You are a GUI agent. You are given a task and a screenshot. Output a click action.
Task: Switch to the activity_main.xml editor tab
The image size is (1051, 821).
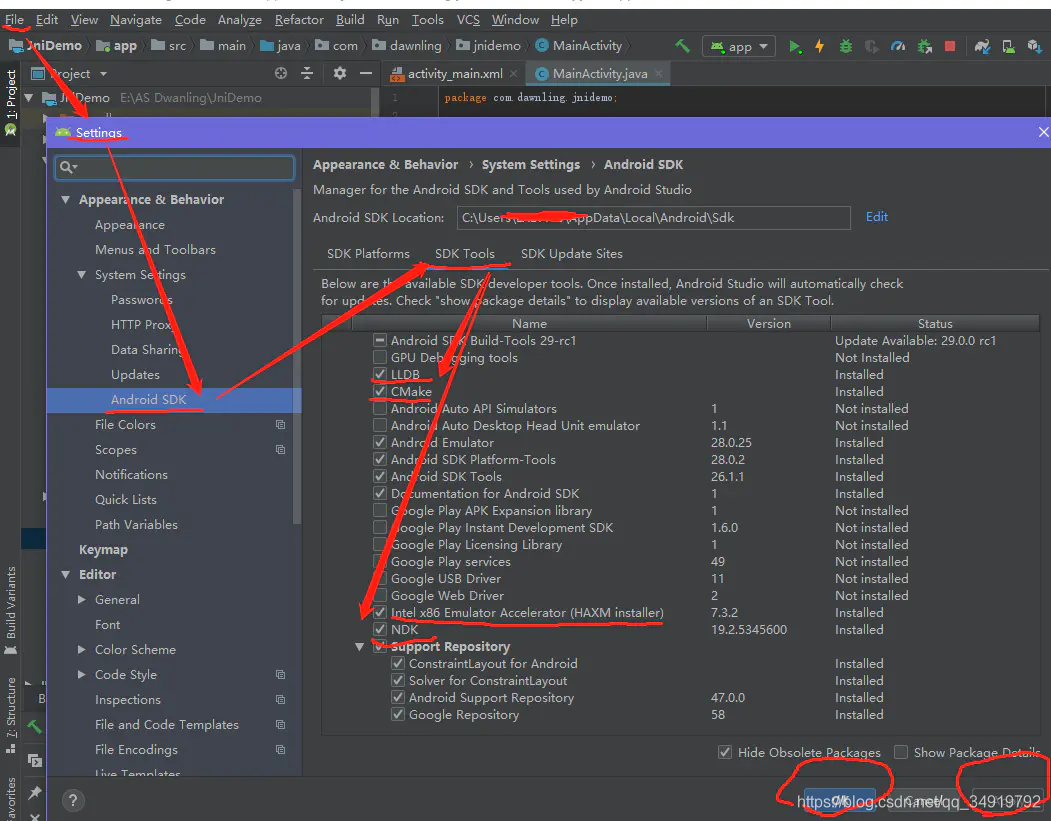tap(454, 74)
